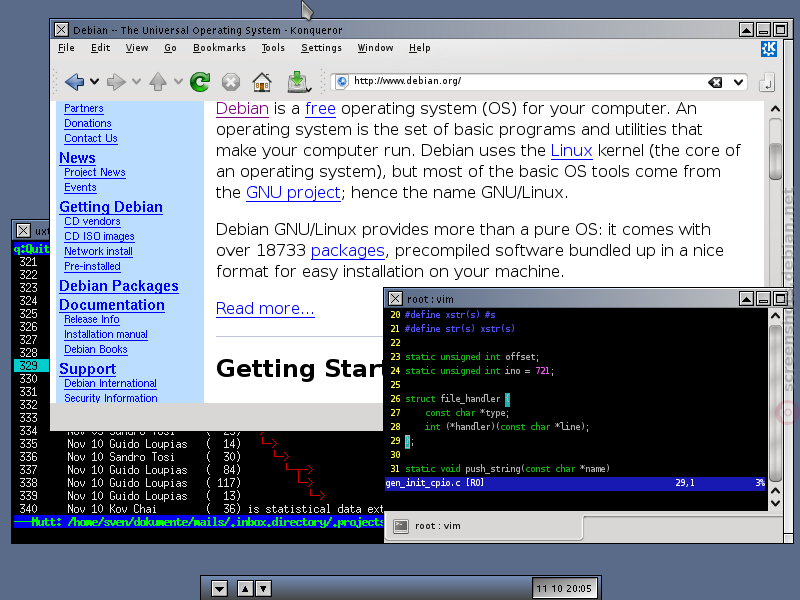The height and width of the screenshot is (600, 800).
Task: Reload the Debian page
Action: click(x=200, y=82)
